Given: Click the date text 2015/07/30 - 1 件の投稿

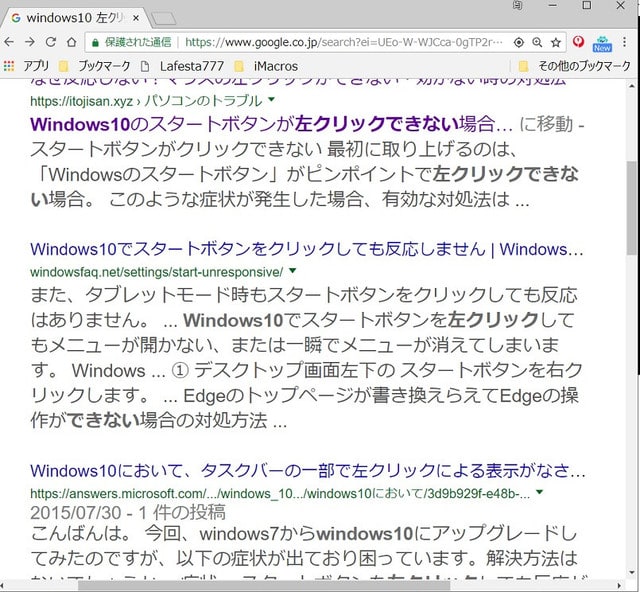Looking at the screenshot, I should pos(128,513).
